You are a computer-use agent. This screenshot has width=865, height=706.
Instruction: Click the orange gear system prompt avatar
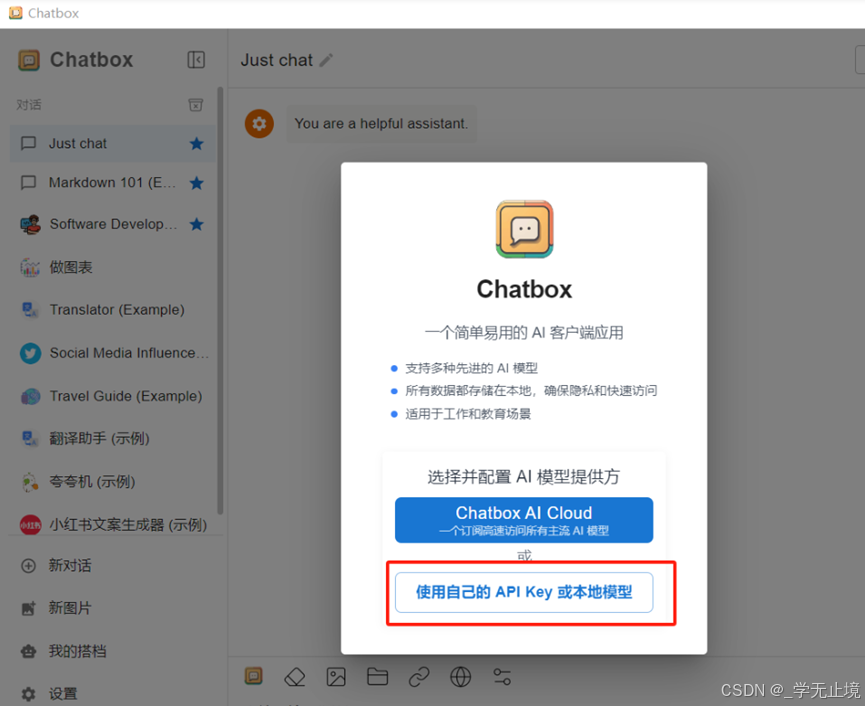(259, 124)
